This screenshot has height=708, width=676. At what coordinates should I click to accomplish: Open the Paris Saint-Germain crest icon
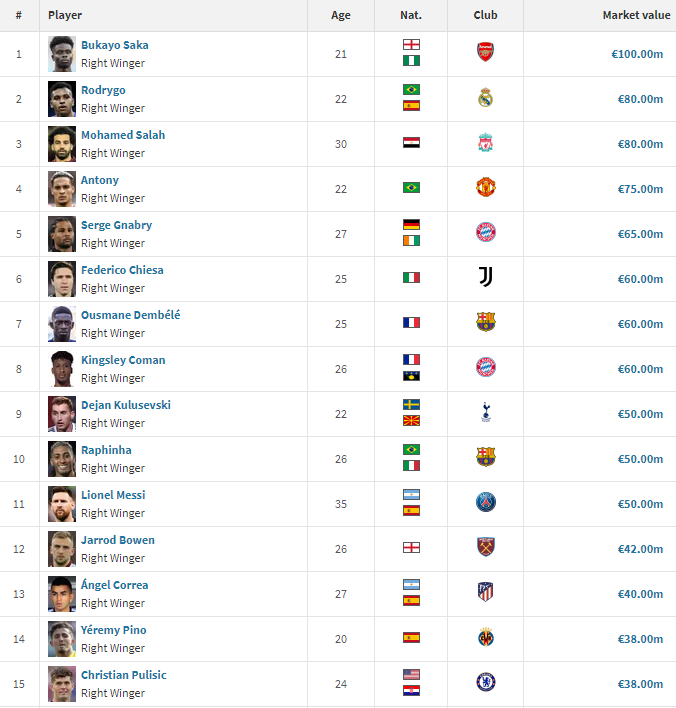tap(485, 502)
